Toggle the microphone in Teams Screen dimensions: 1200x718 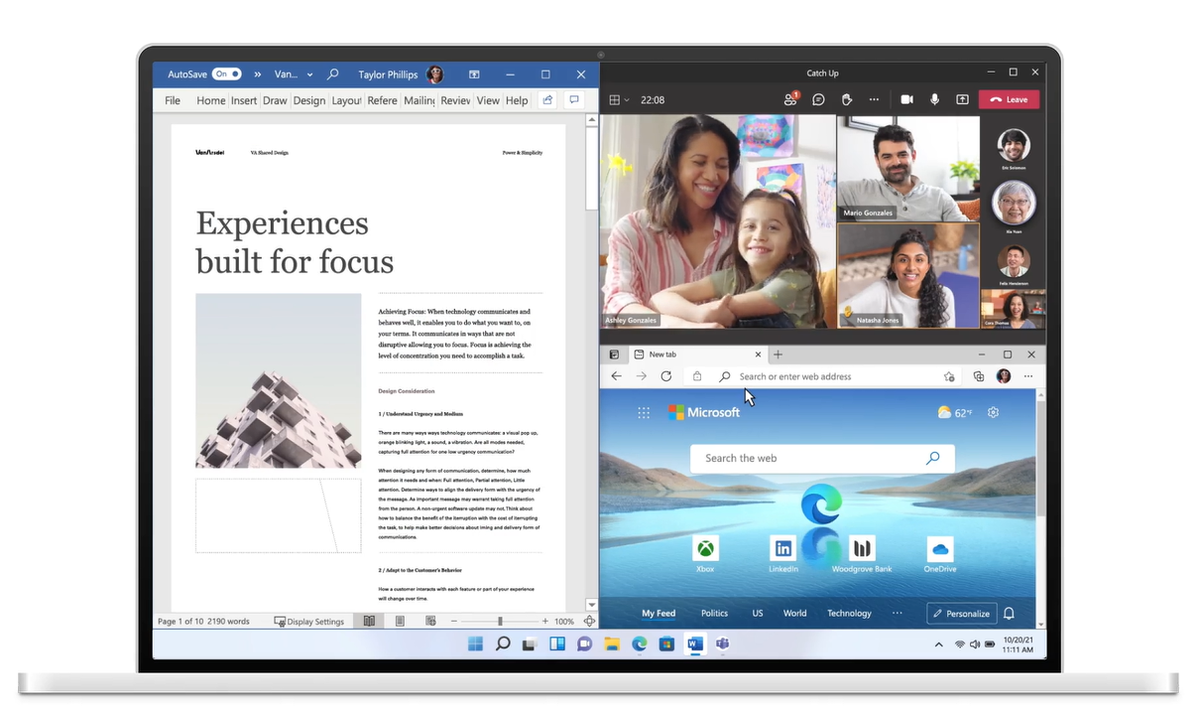click(x=935, y=99)
